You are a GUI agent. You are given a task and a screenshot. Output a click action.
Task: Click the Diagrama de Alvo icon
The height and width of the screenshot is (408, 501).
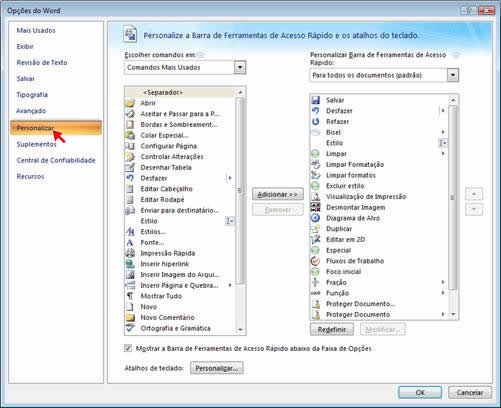click(x=315, y=218)
